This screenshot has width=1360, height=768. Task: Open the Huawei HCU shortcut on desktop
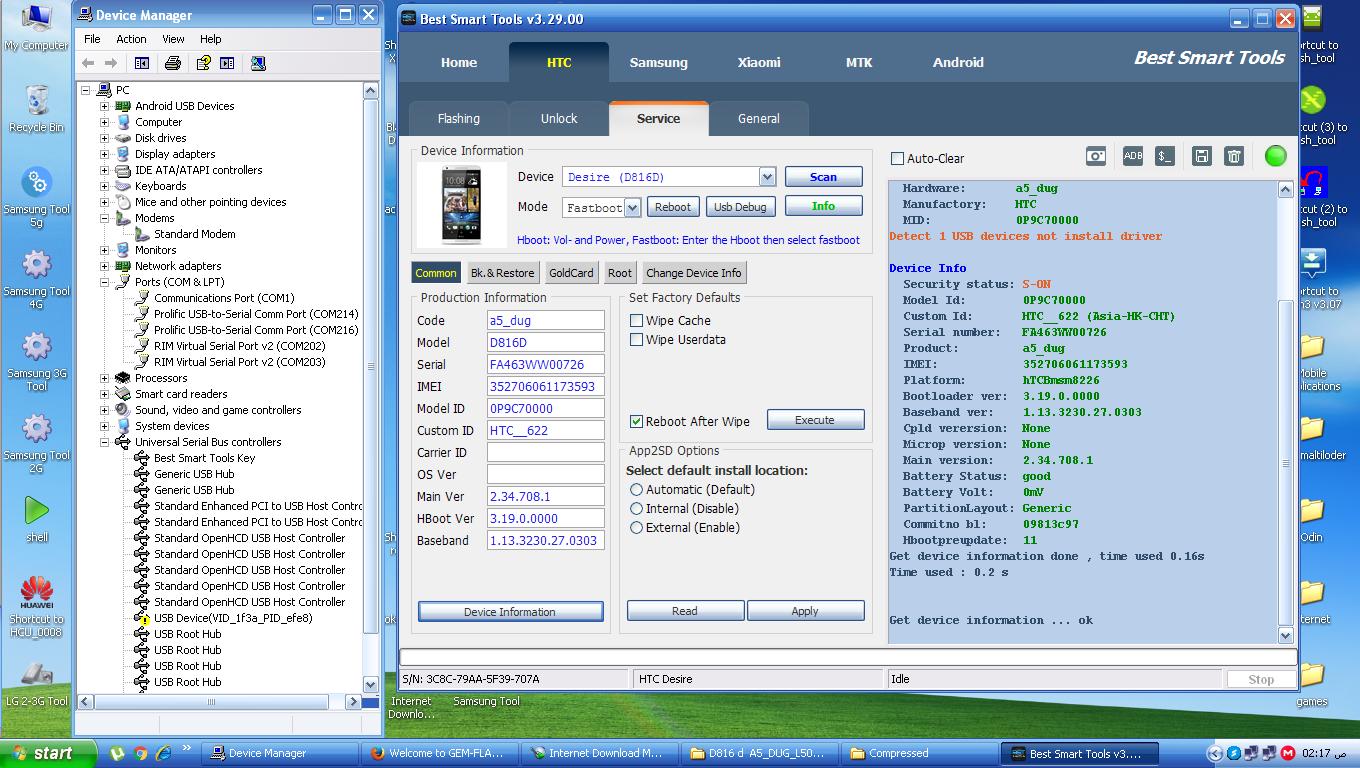click(x=37, y=606)
